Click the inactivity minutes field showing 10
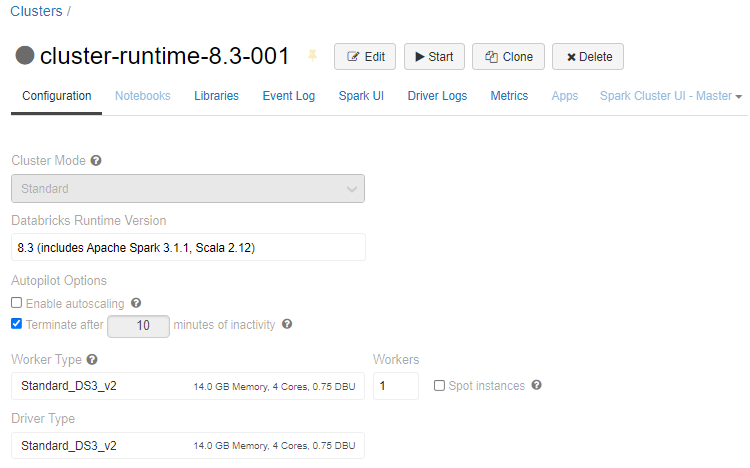Image resolution: width=750 pixels, height=468 pixels. click(x=138, y=326)
